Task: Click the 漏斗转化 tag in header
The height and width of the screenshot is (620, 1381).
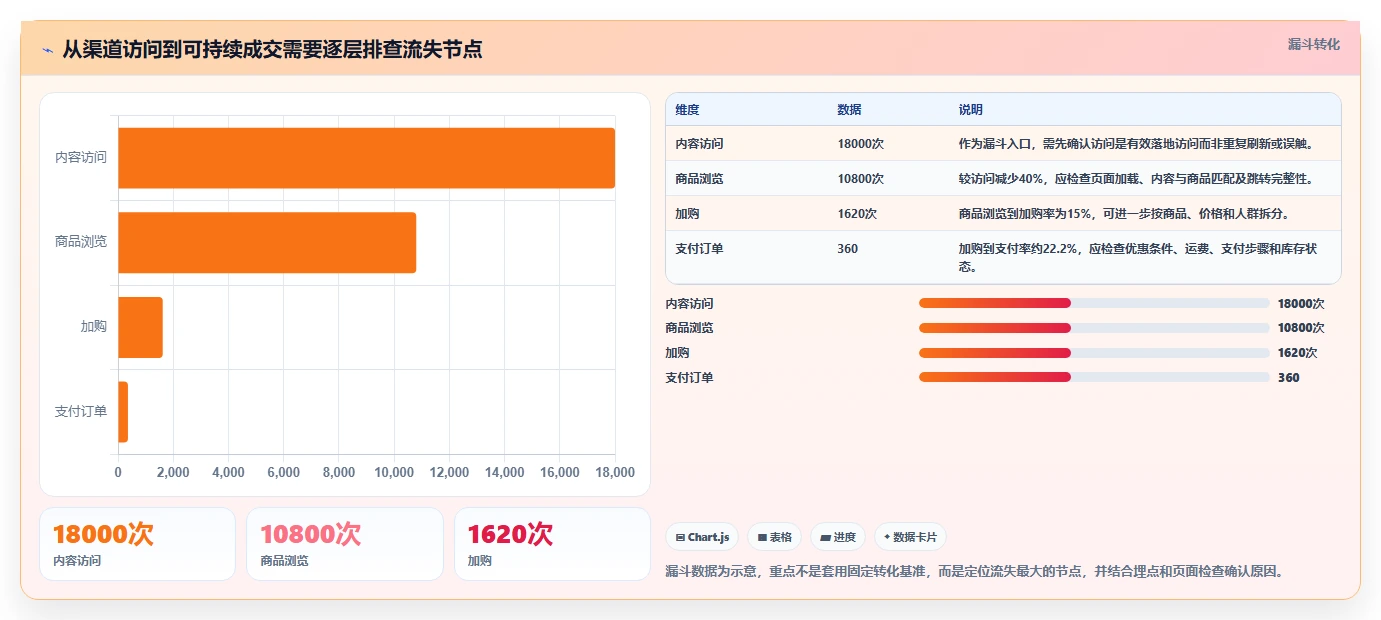Action: [1313, 45]
